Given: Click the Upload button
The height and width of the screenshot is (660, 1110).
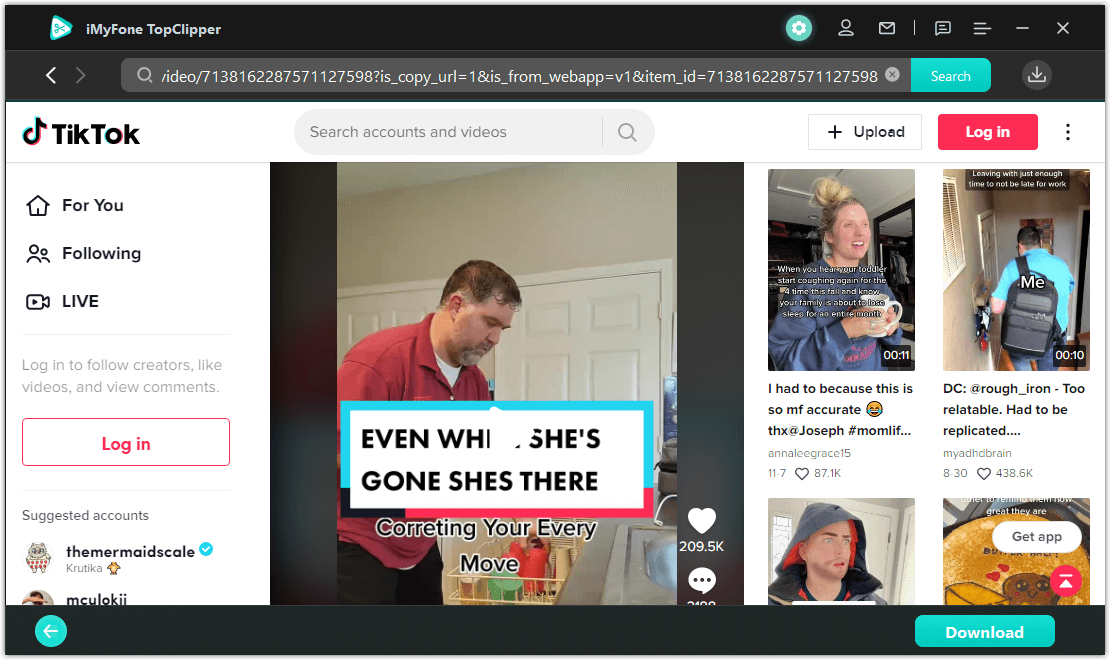Looking at the screenshot, I should click(865, 132).
